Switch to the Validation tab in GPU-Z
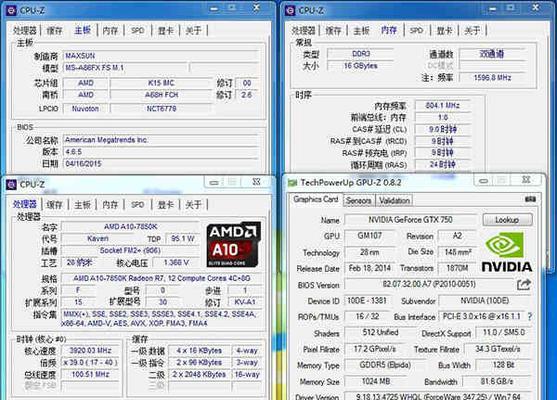This screenshot has height=400, width=557. 394,201
